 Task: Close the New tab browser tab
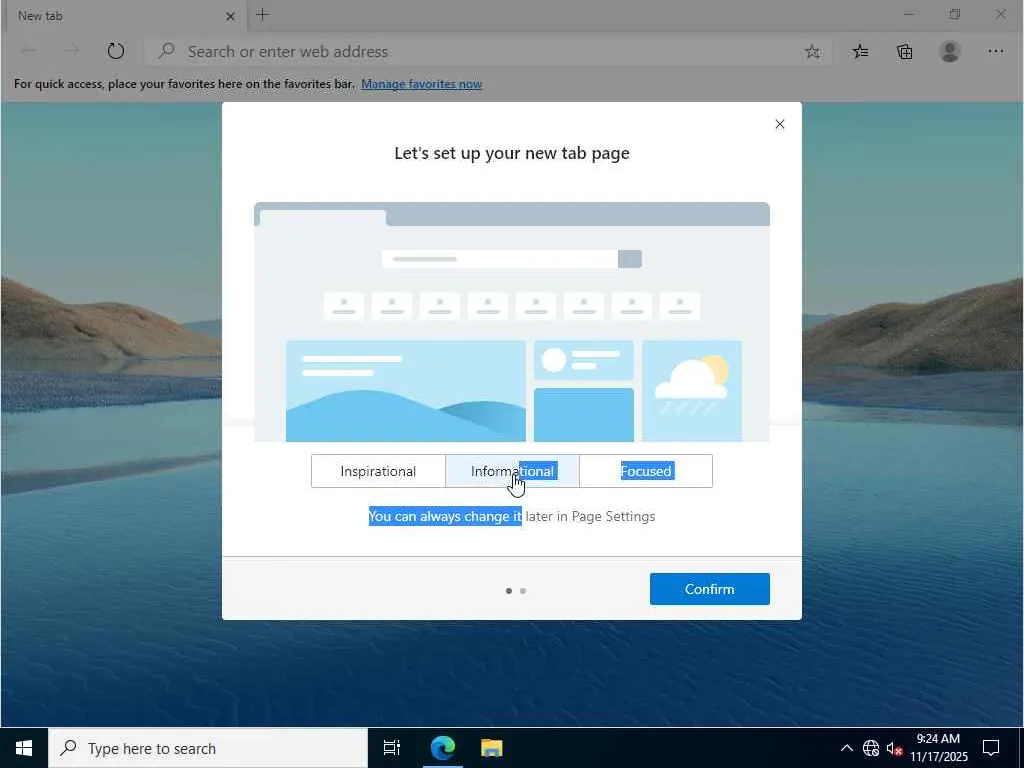(230, 16)
